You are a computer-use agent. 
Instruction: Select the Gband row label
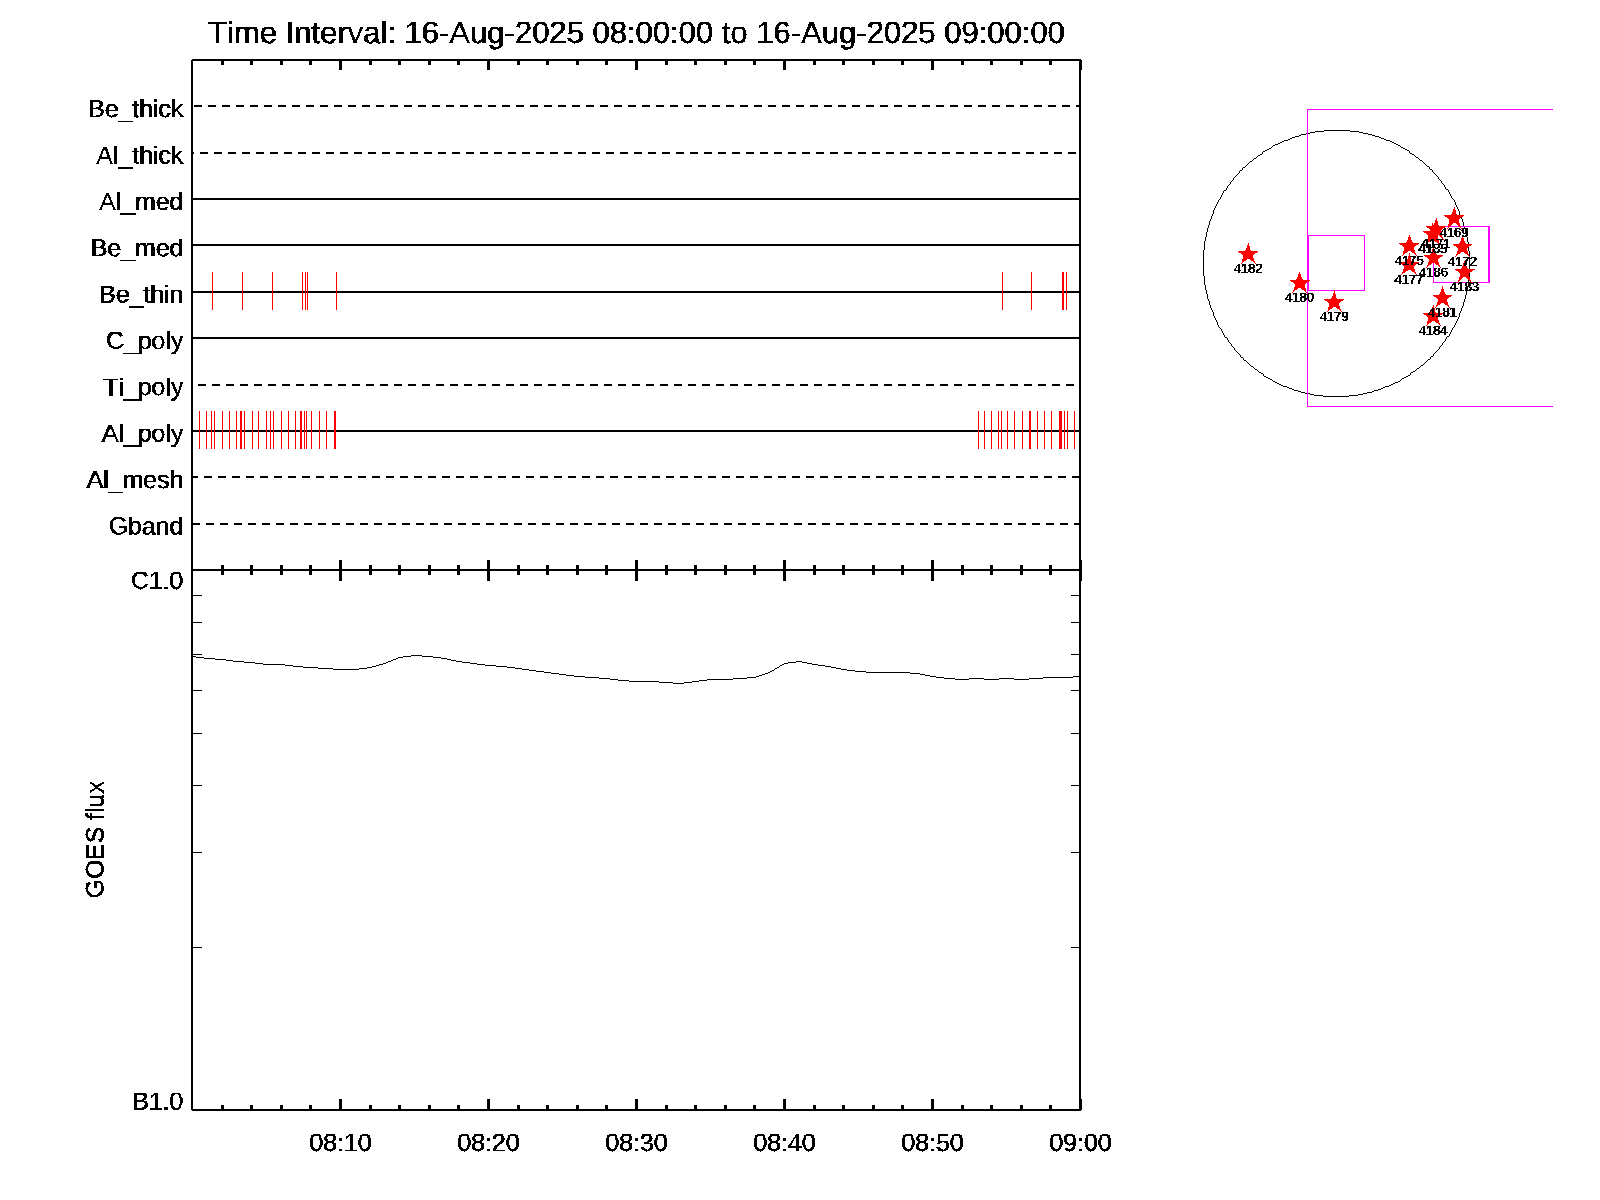[x=146, y=527]
